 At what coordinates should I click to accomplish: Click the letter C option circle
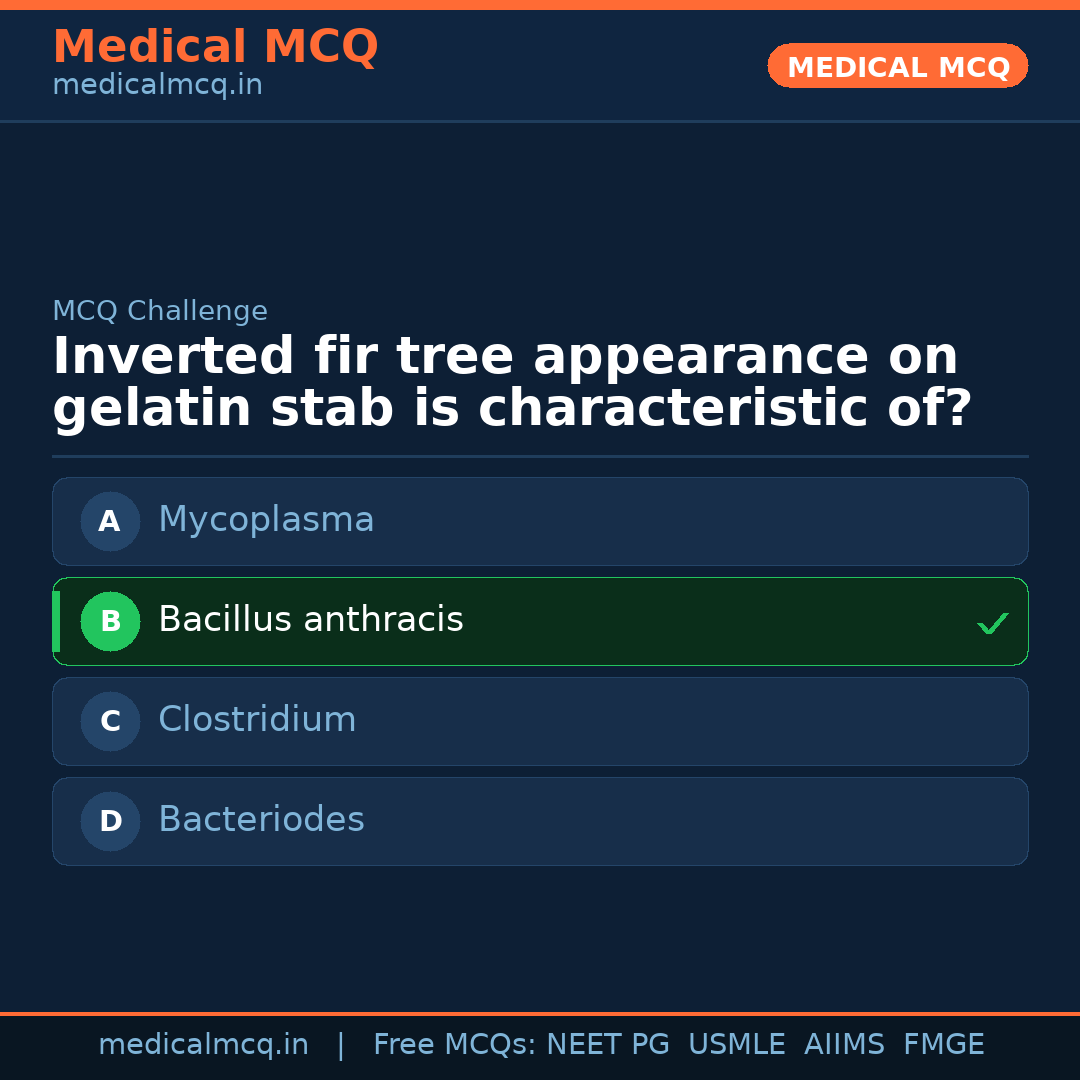(110, 721)
